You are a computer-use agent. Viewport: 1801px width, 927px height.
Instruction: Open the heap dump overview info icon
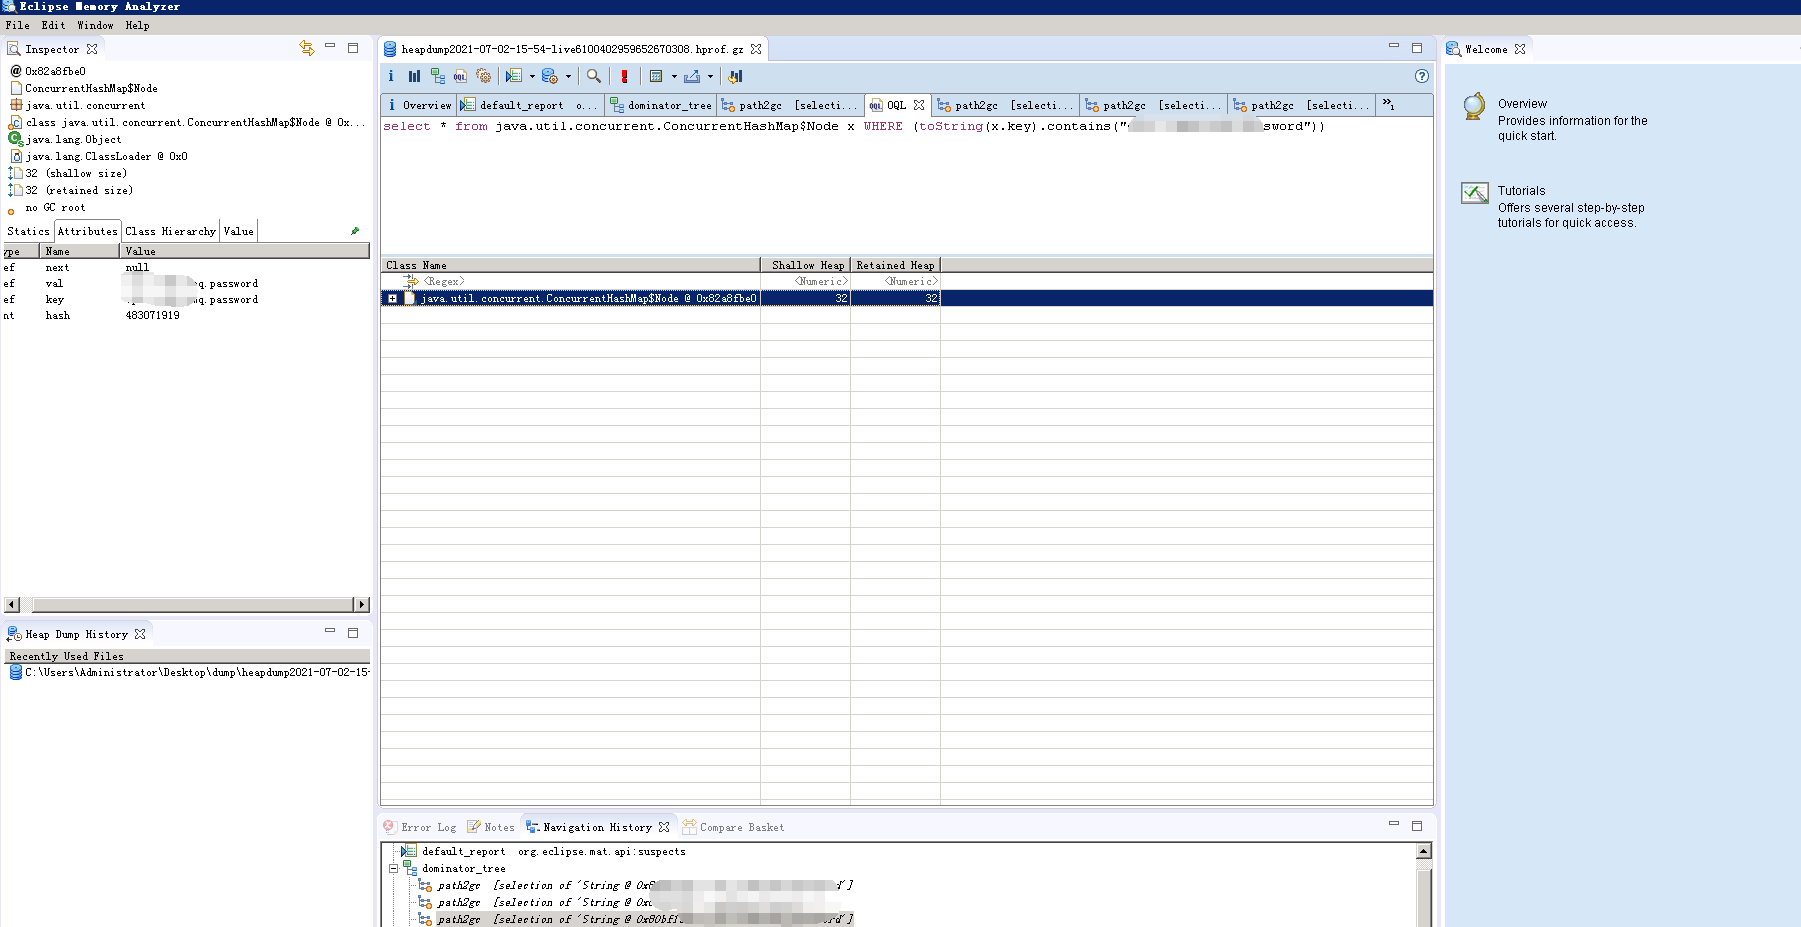(391, 76)
